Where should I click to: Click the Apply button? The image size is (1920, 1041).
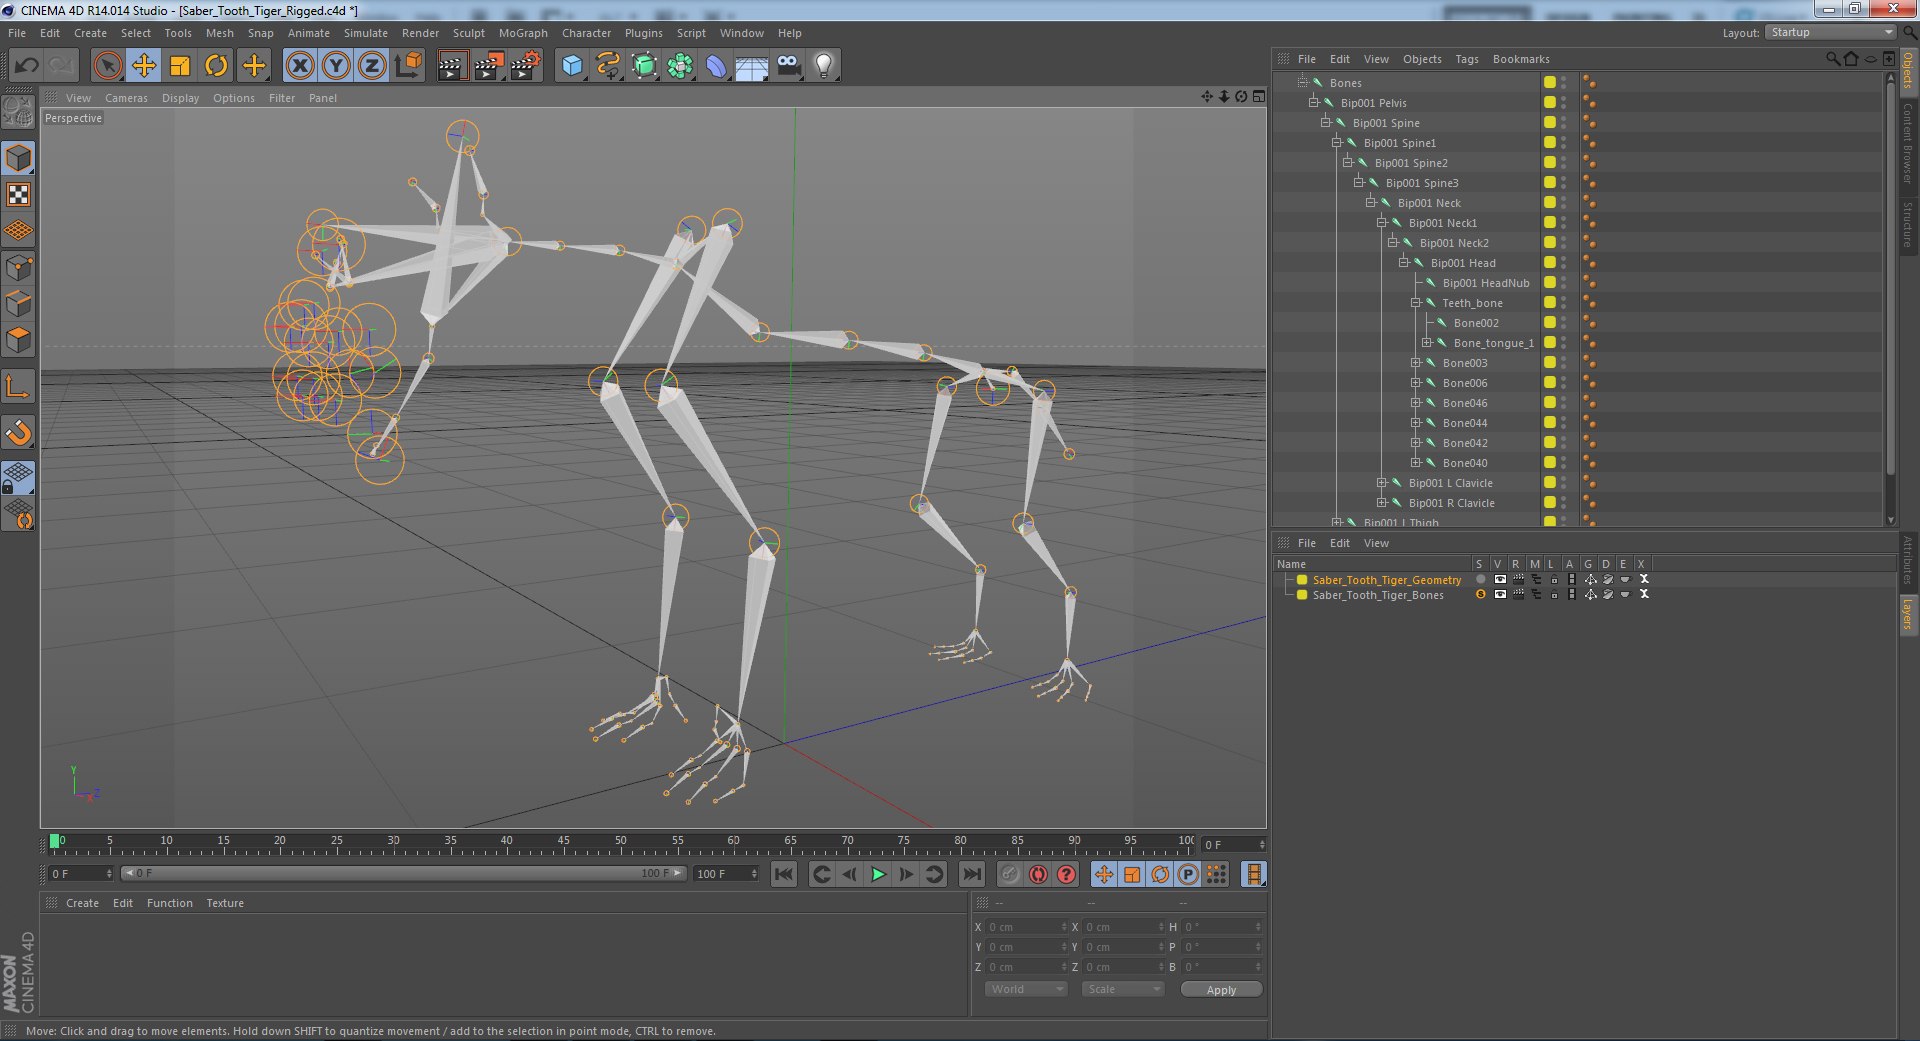(1221, 990)
